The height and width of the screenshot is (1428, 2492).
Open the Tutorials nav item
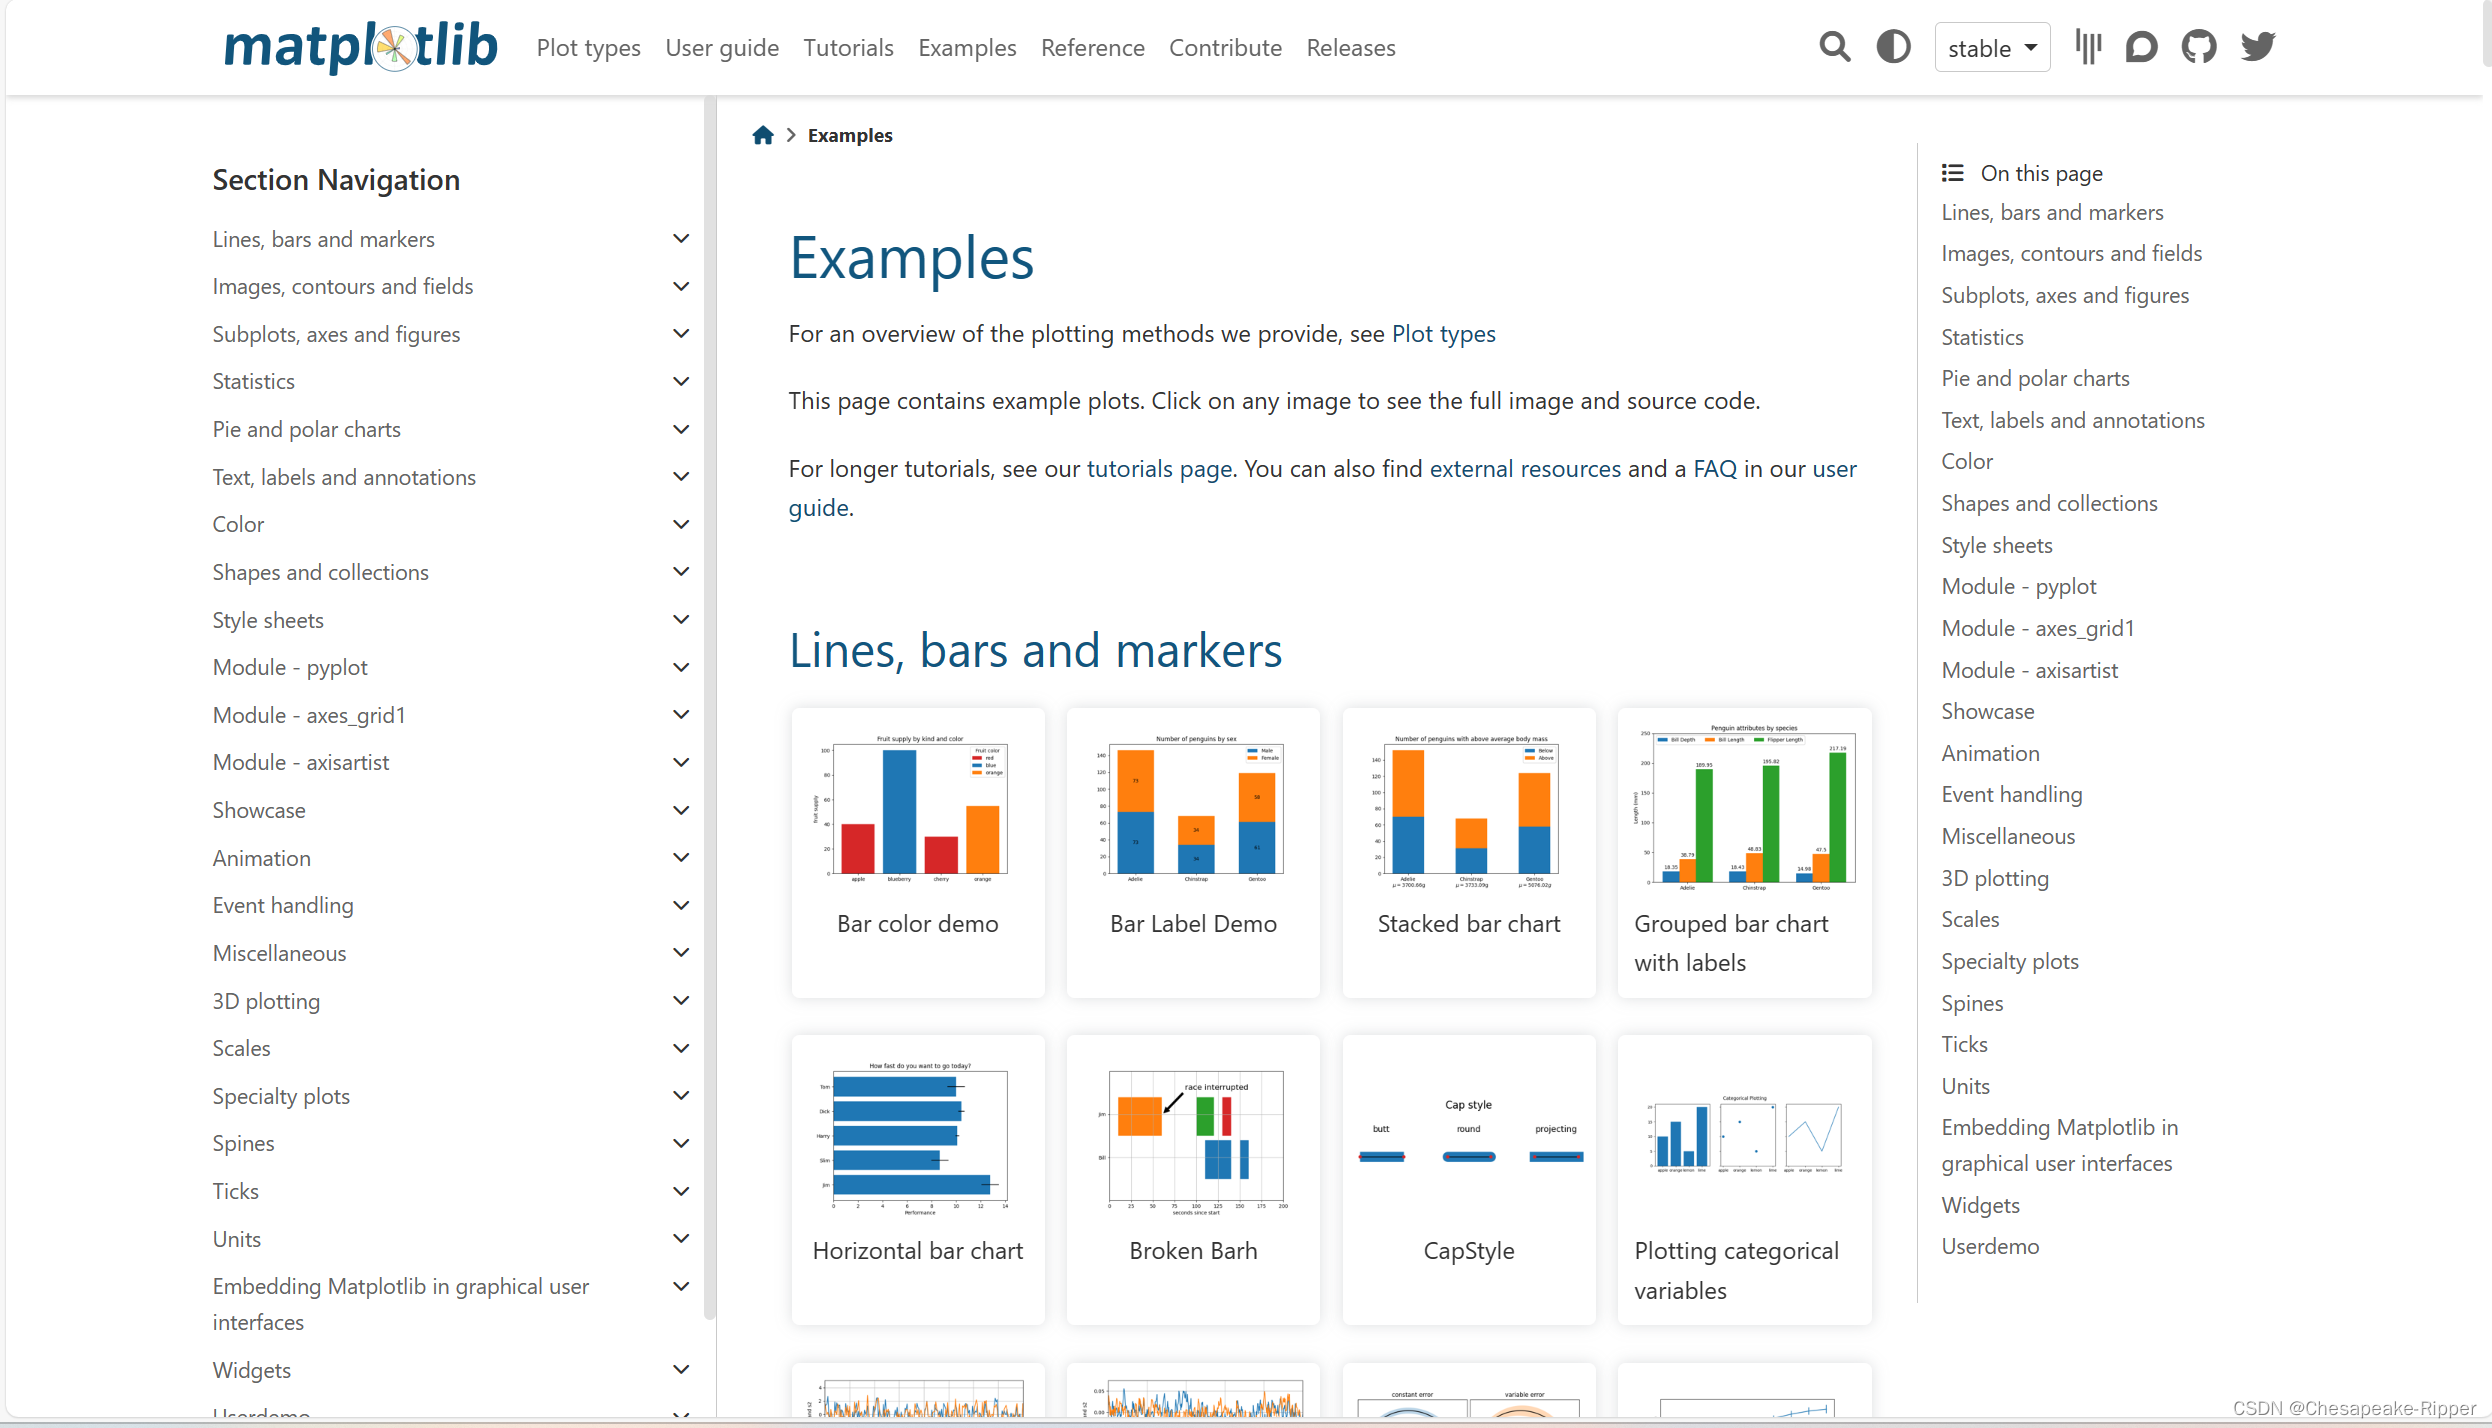tap(848, 48)
